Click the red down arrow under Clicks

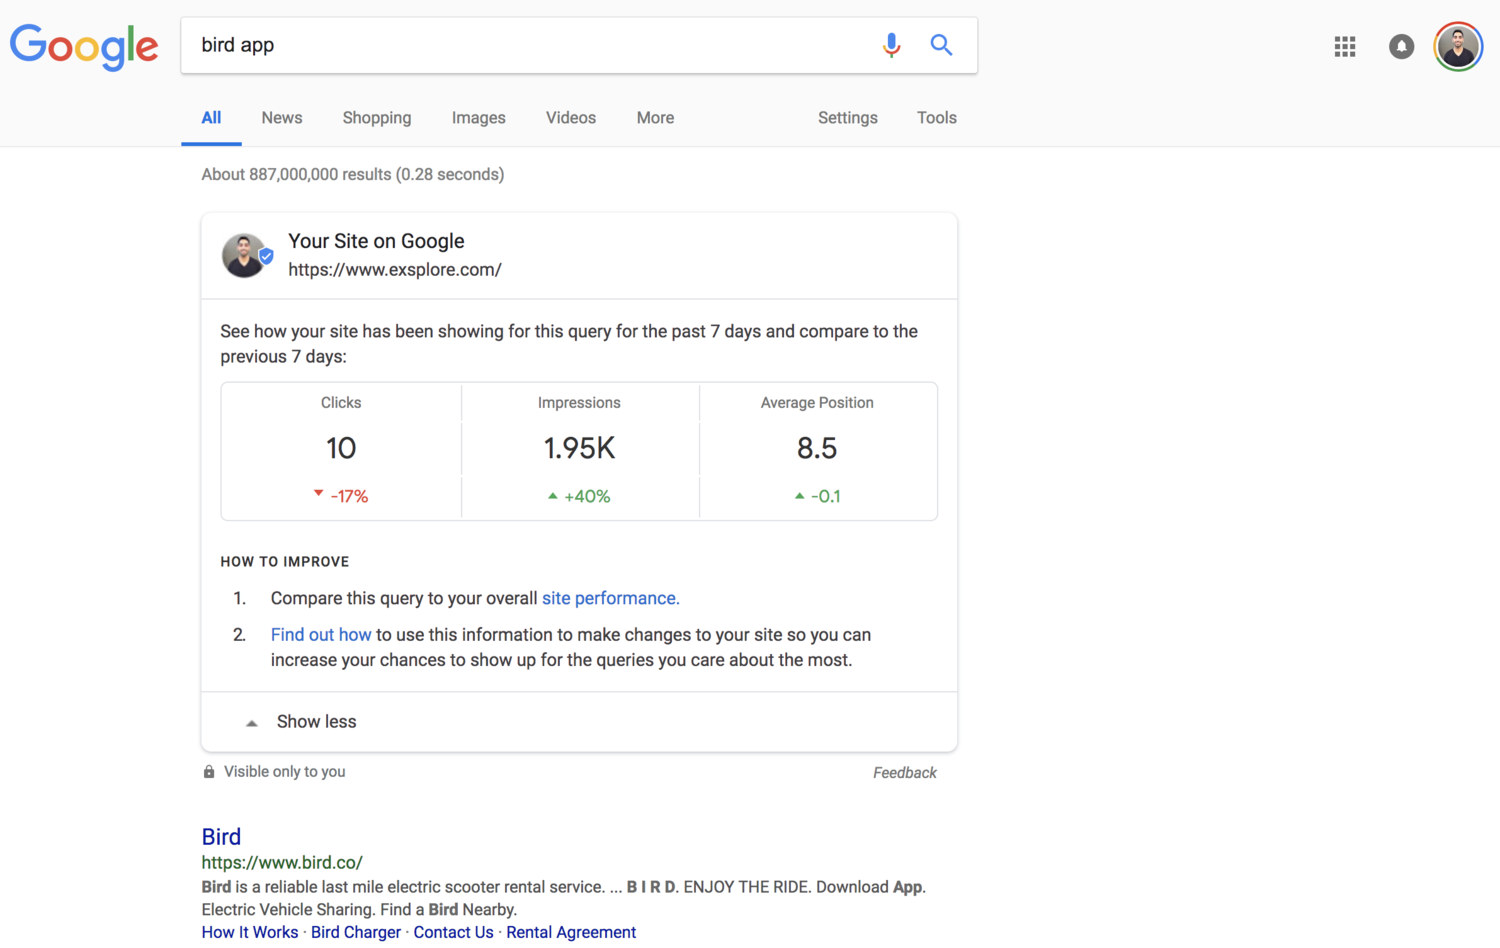(318, 493)
